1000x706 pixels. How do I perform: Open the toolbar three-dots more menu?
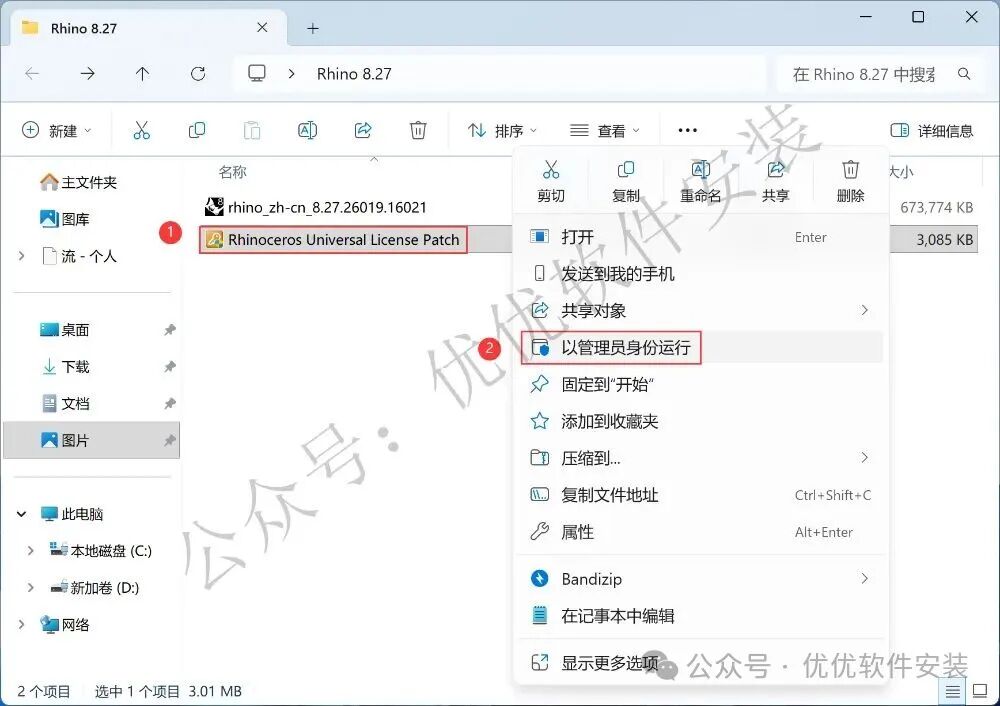[x=688, y=131]
